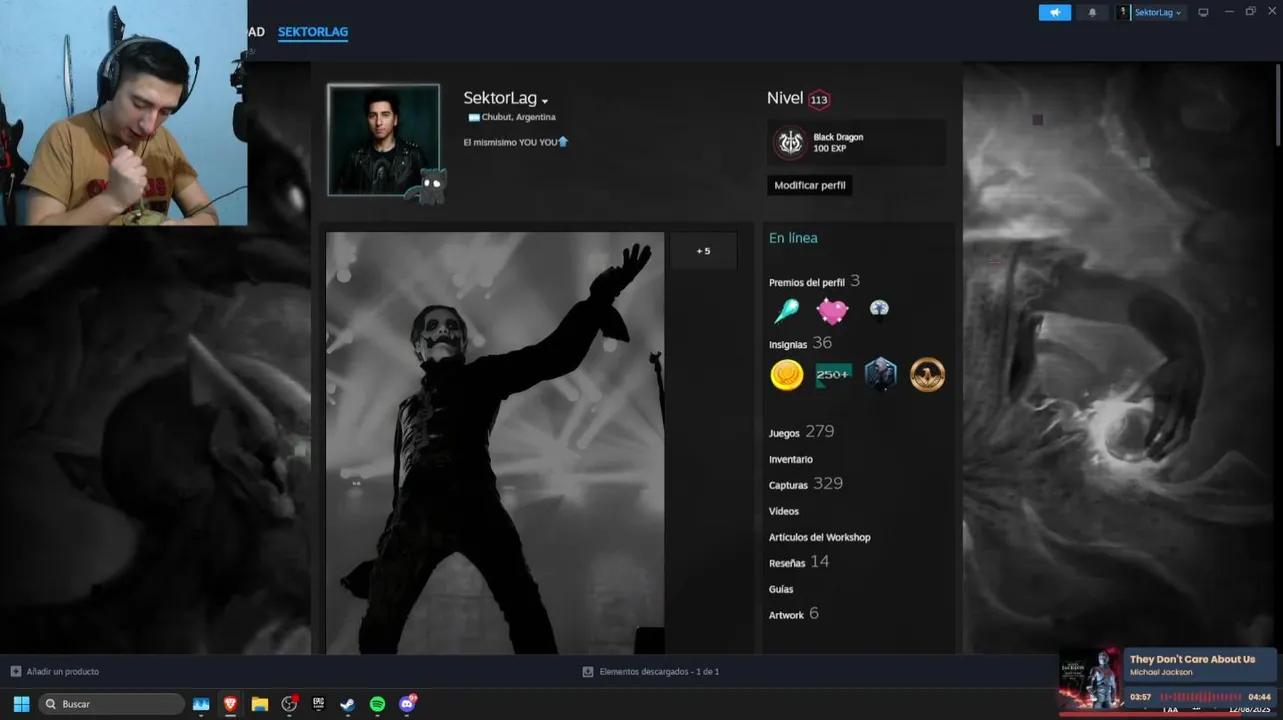
Task: Click the bronze circular badge
Action: [x=927, y=375]
